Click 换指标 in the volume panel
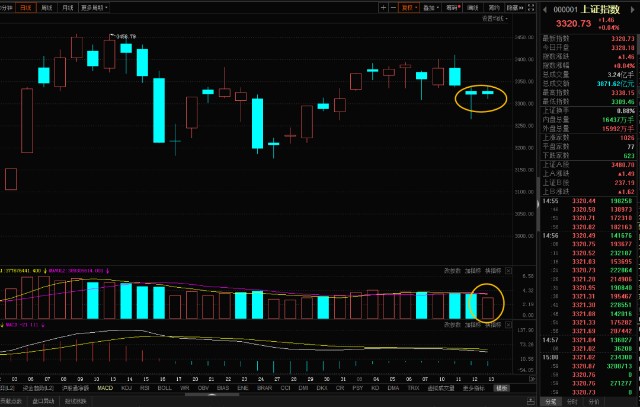640x407 pixels. click(493, 271)
